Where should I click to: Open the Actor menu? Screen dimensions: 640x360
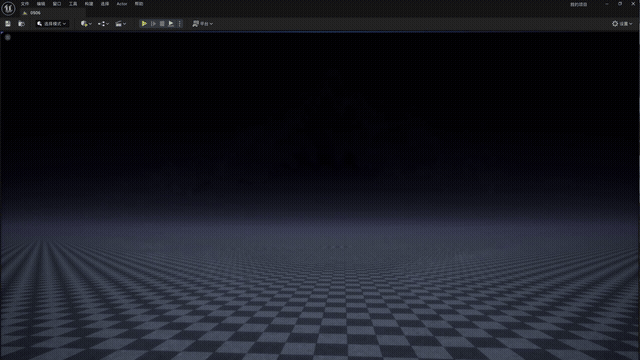(x=122, y=4)
